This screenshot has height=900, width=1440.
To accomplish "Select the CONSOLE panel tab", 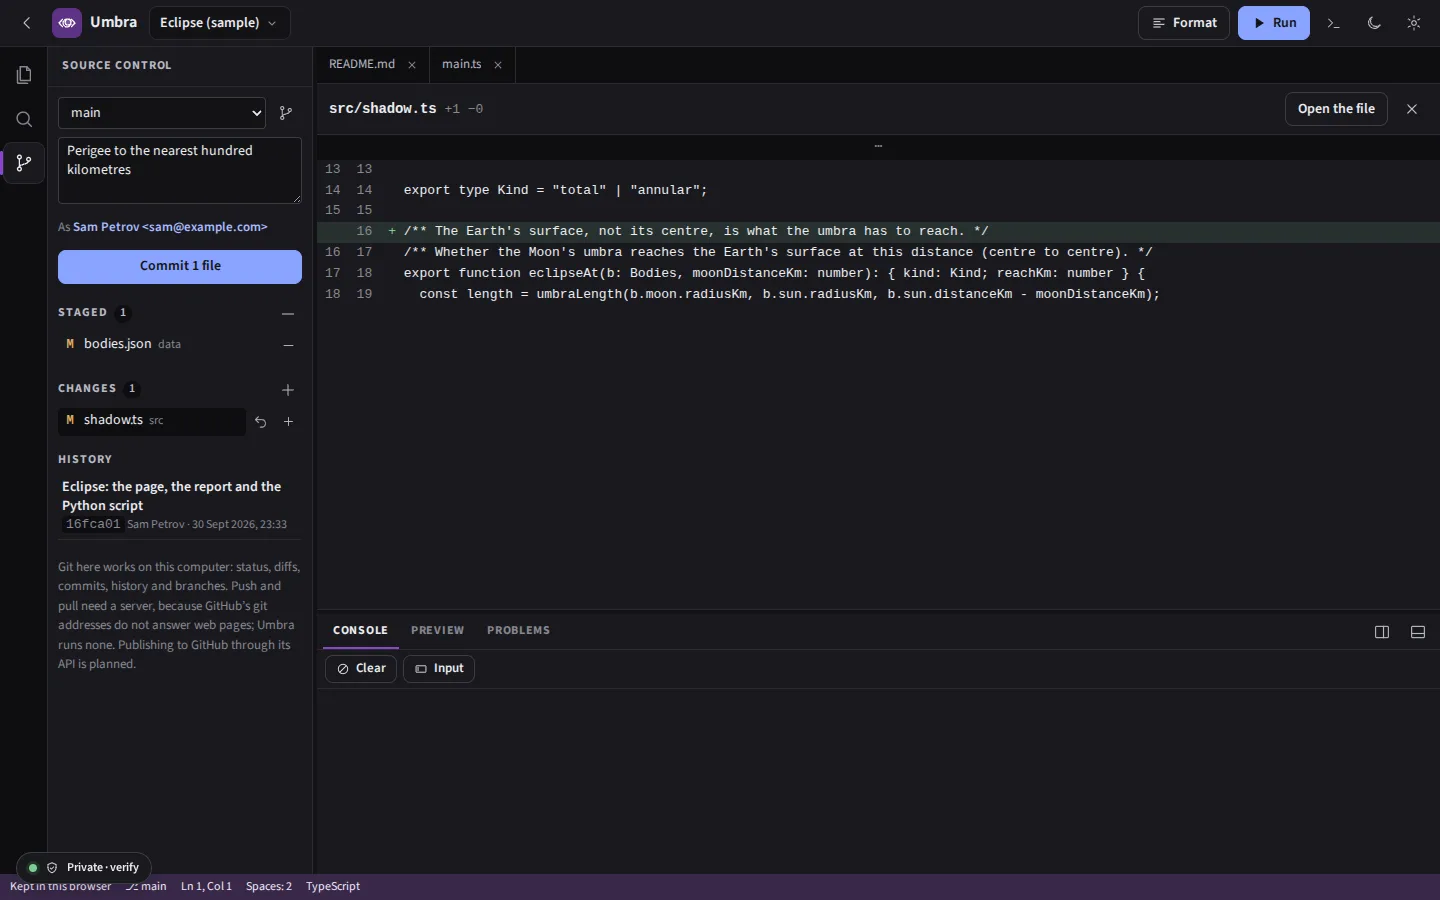I will coord(360,631).
